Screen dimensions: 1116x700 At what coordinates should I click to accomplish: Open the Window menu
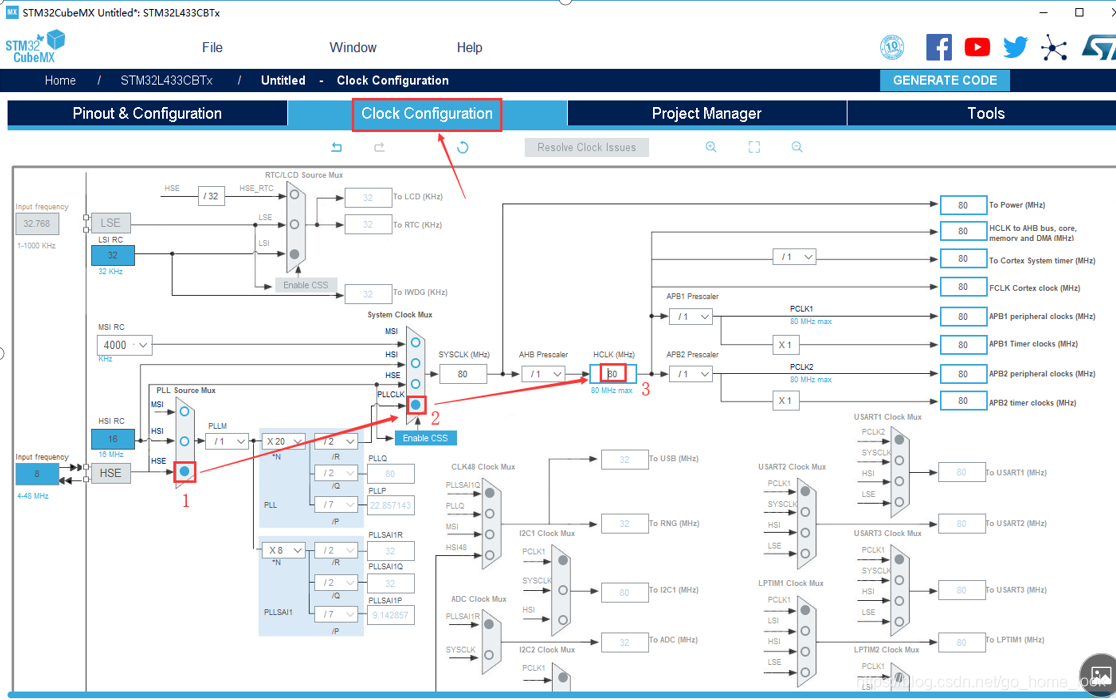[x=353, y=48]
